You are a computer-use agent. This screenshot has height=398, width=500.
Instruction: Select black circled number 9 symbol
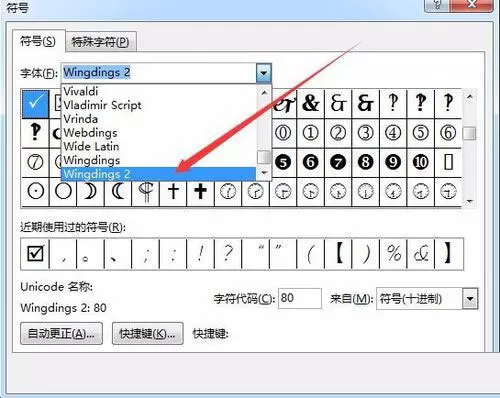click(393, 163)
